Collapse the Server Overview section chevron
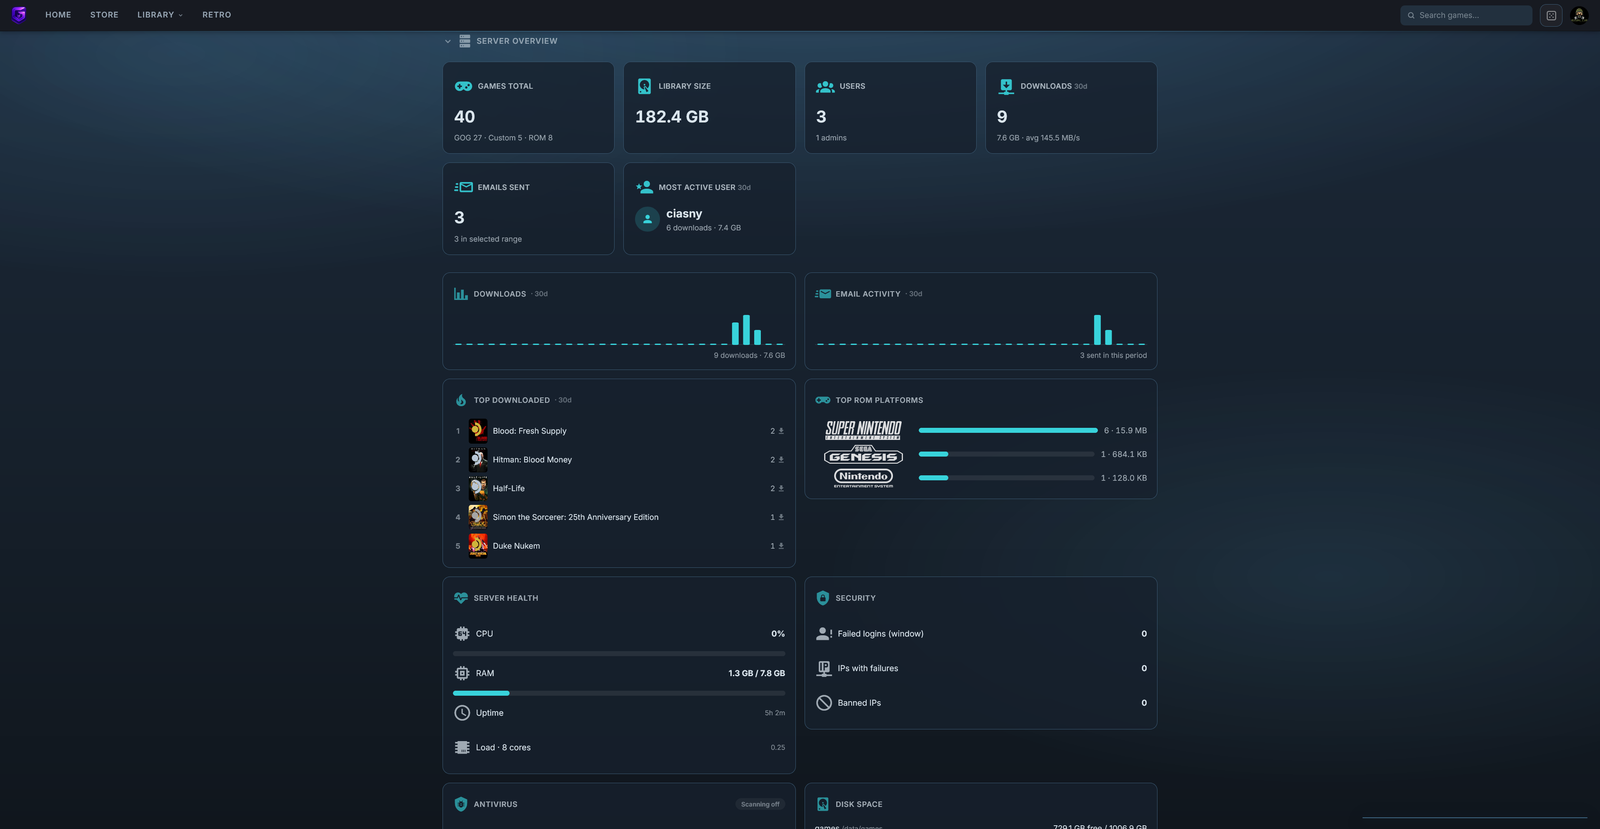The height and width of the screenshot is (829, 1600). tap(448, 41)
